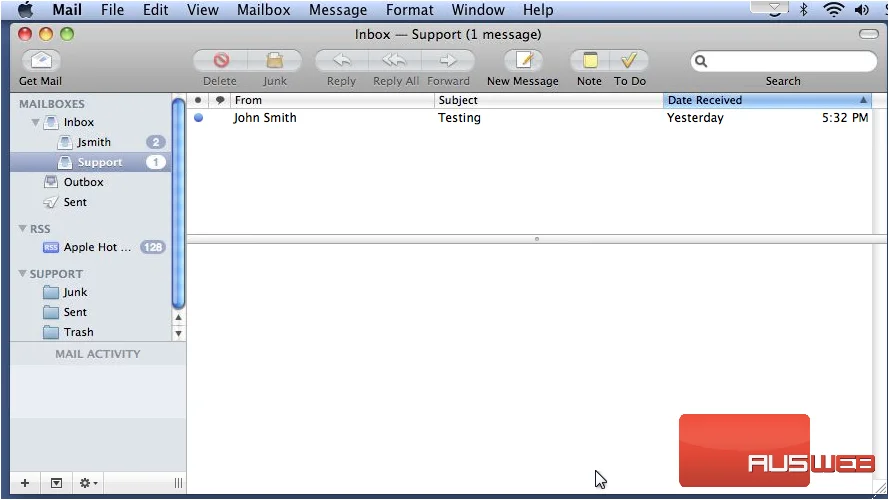Click the Apple Hot 128 count badge
The height and width of the screenshot is (500, 889).
(x=153, y=247)
